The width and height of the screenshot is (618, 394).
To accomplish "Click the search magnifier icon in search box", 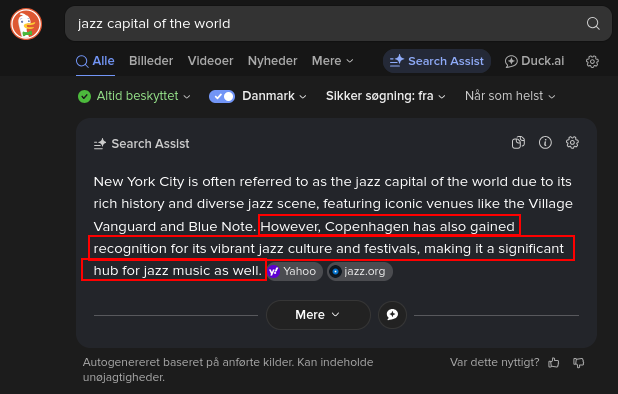I will pyautogui.click(x=593, y=24).
